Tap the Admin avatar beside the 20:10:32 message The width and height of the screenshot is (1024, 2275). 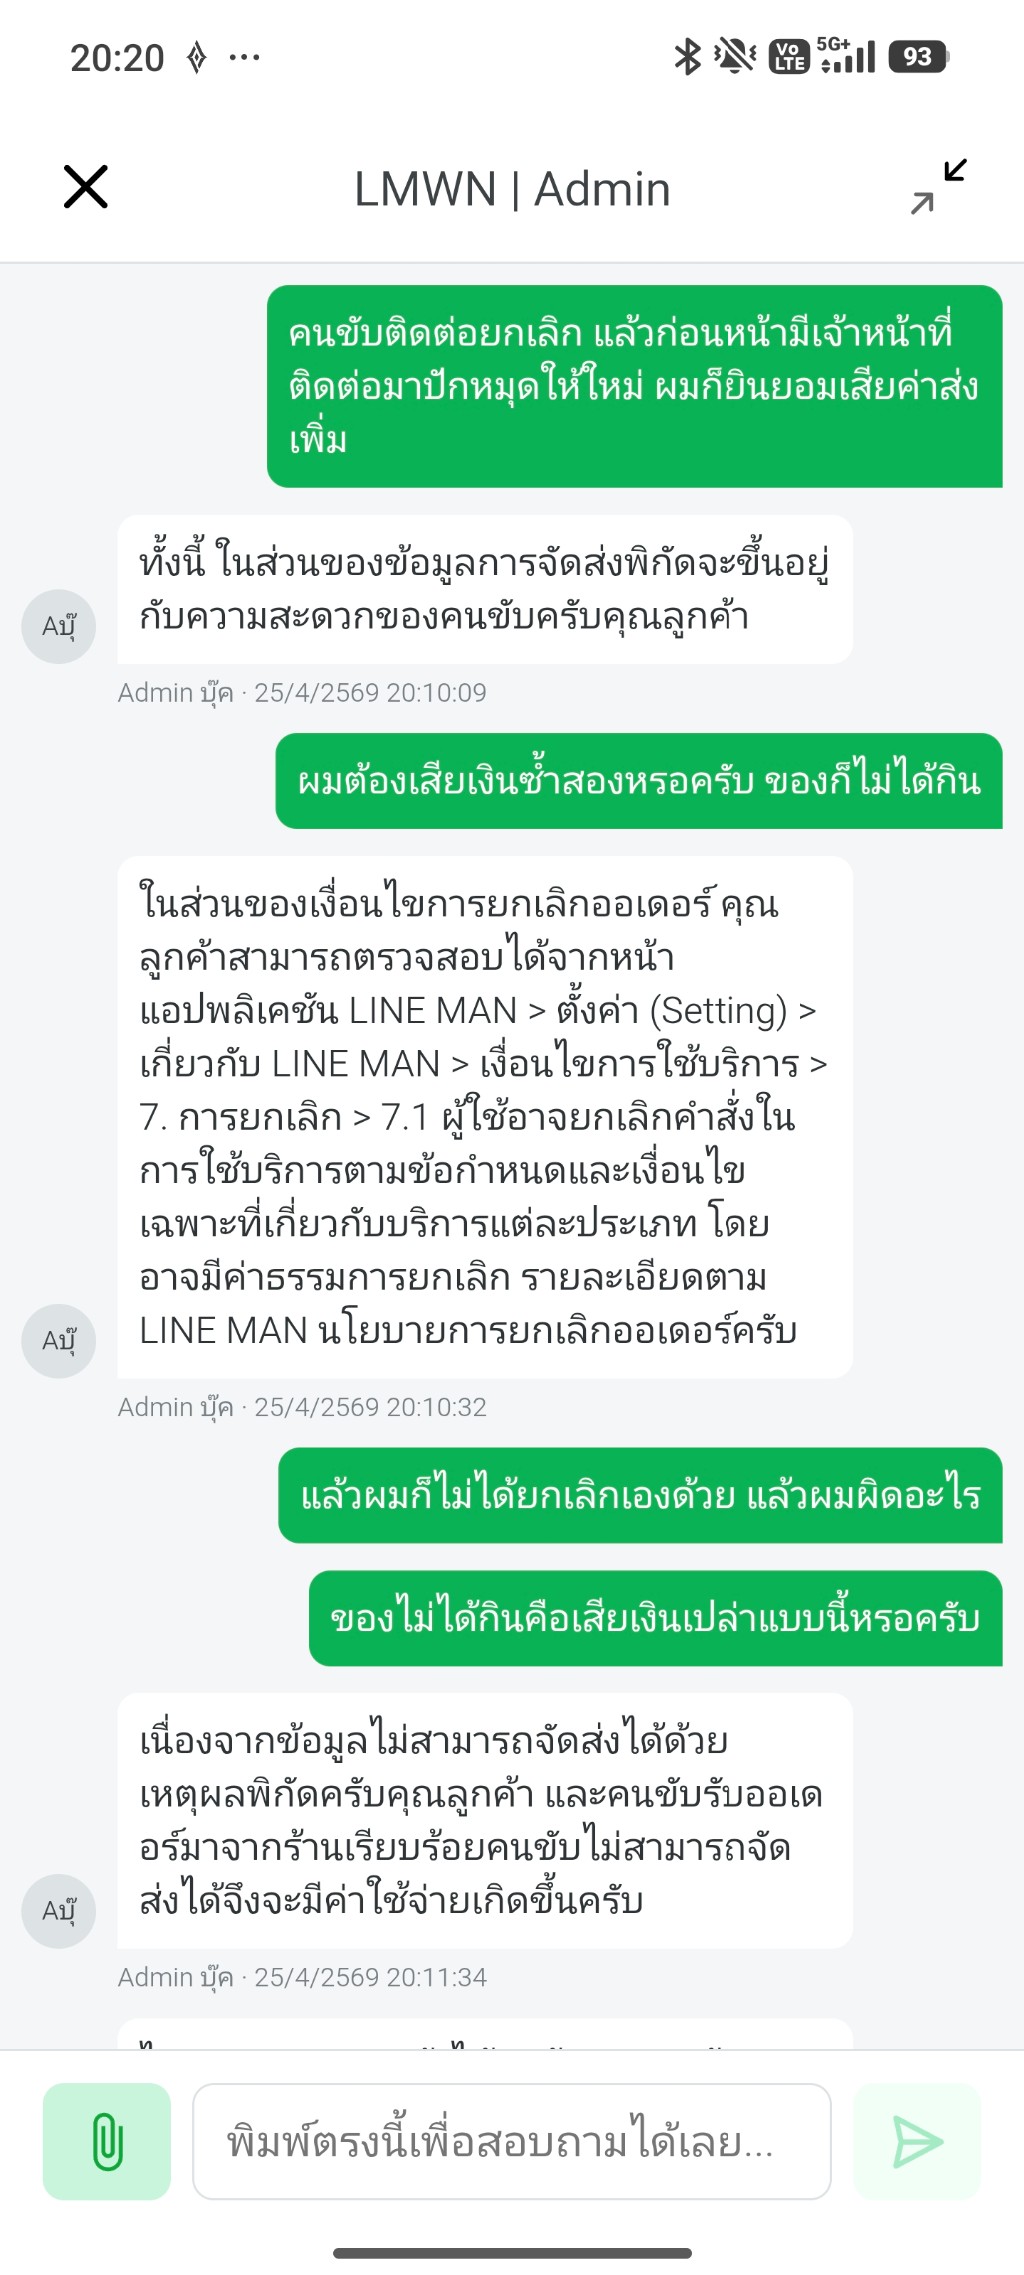[x=59, y=1340]
